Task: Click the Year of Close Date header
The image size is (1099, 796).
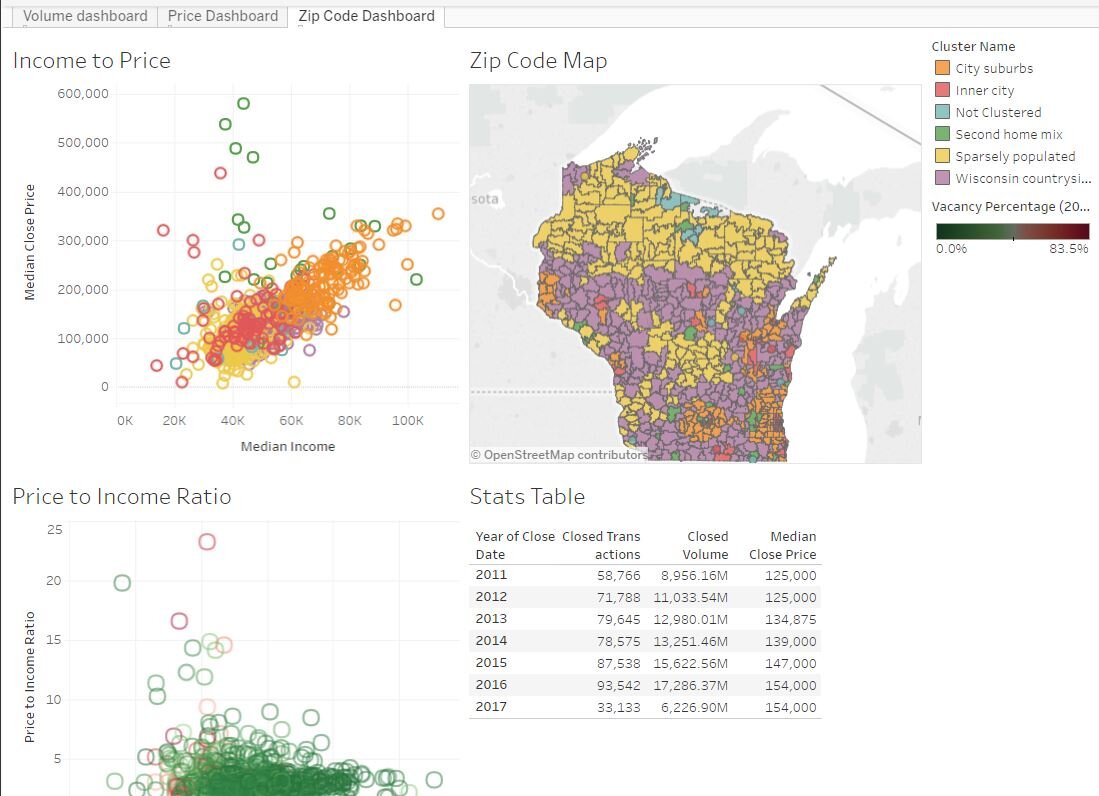Action: (514, 545)
